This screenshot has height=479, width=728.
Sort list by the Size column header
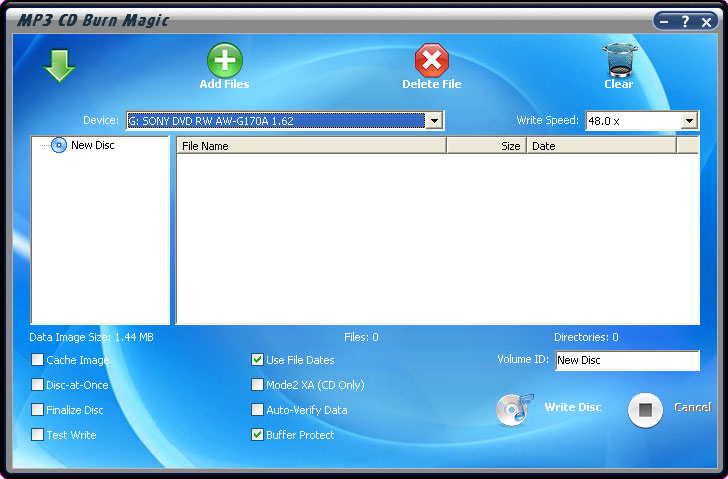486,146
